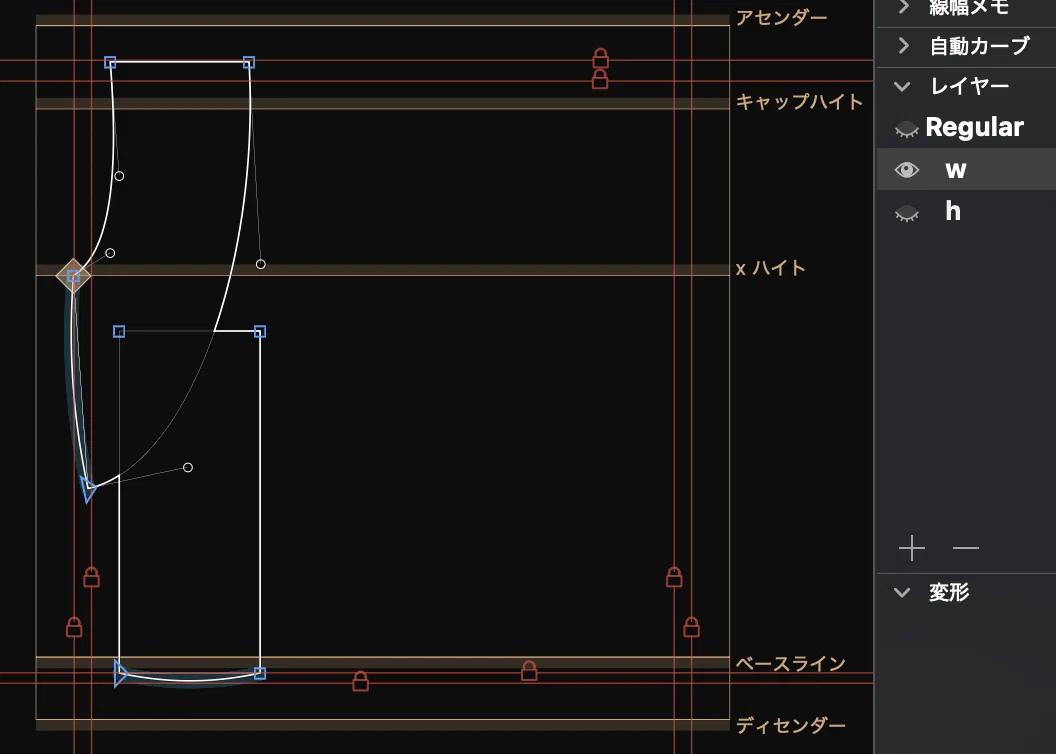Add a new layer with the plus button
The height and width of the screenshot is (754, 1056).
pos(912,548)
